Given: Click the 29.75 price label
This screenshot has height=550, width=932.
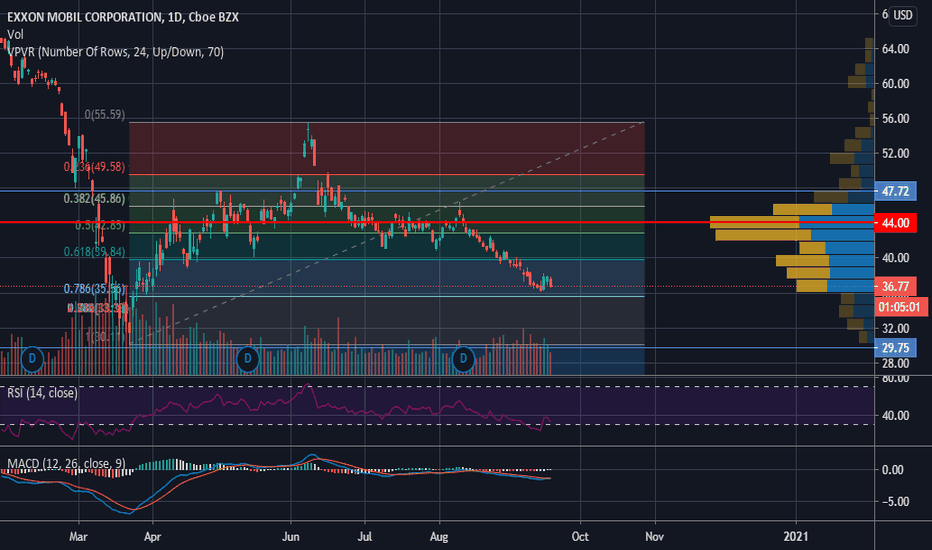Looking at the screenshot, I should coord(895,348).
